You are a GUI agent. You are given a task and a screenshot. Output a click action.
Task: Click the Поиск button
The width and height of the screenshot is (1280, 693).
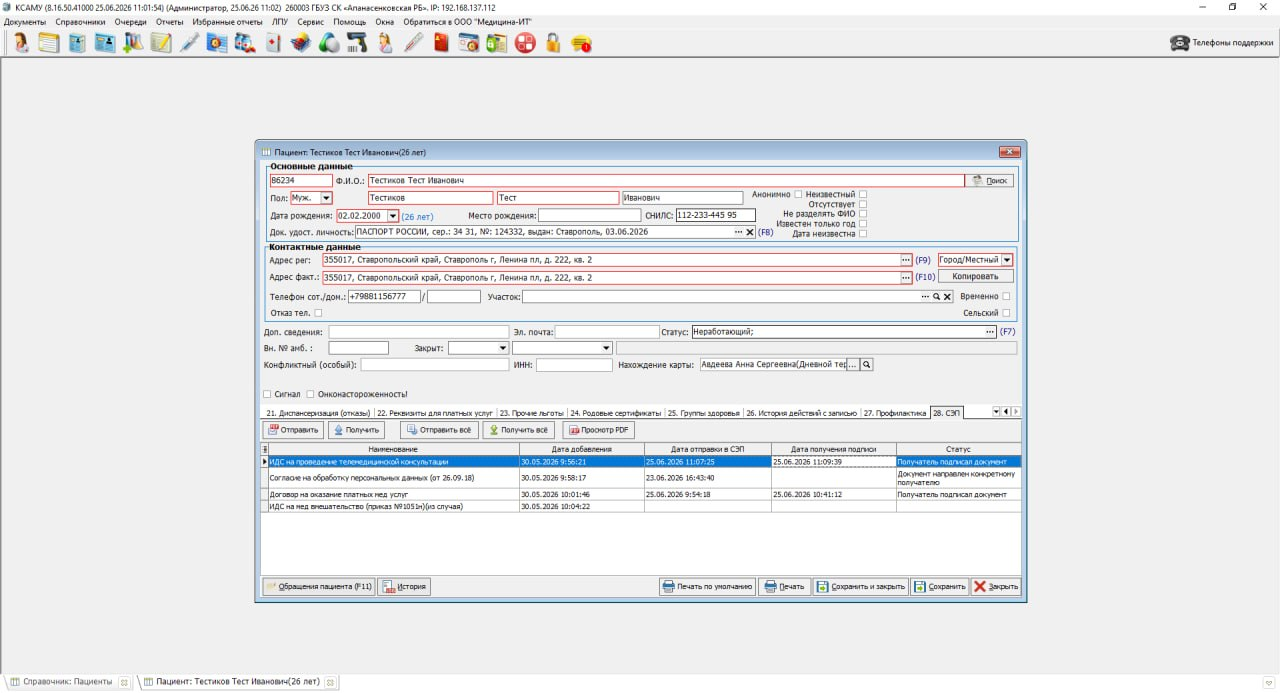(990, 181)
